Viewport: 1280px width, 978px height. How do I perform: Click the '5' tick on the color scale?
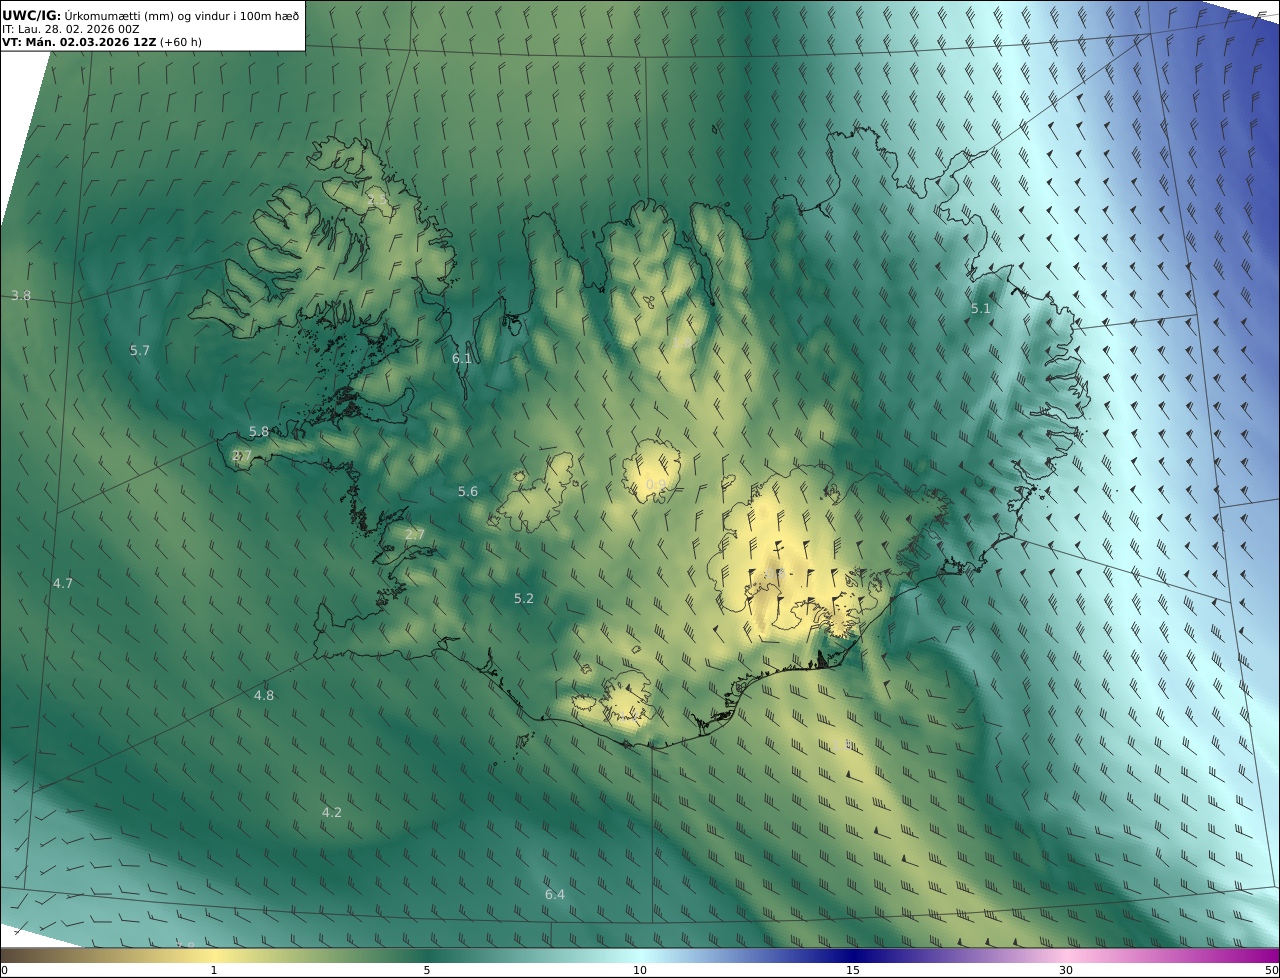[427, 971]
